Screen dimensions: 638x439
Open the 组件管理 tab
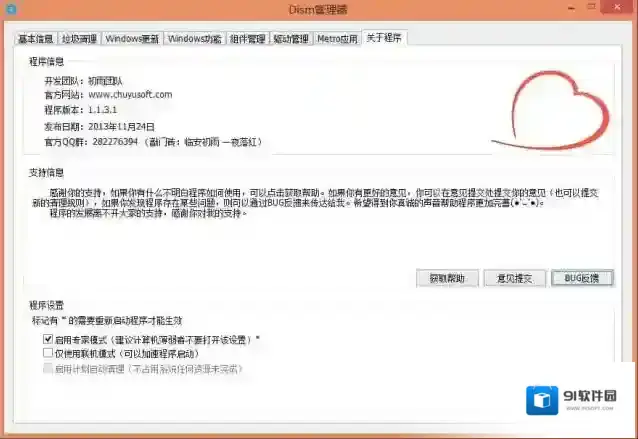coord(247,39)
